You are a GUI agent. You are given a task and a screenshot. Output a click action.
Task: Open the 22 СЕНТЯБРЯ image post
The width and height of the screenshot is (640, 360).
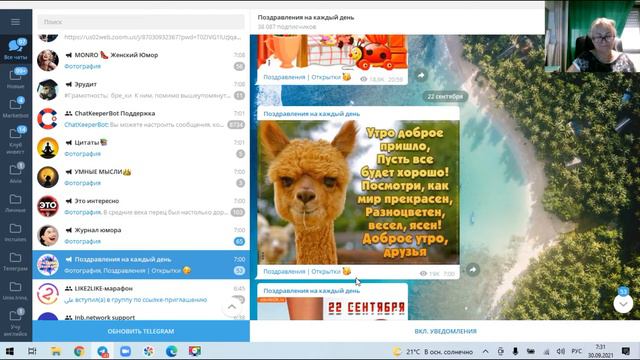tap(332, 309)
